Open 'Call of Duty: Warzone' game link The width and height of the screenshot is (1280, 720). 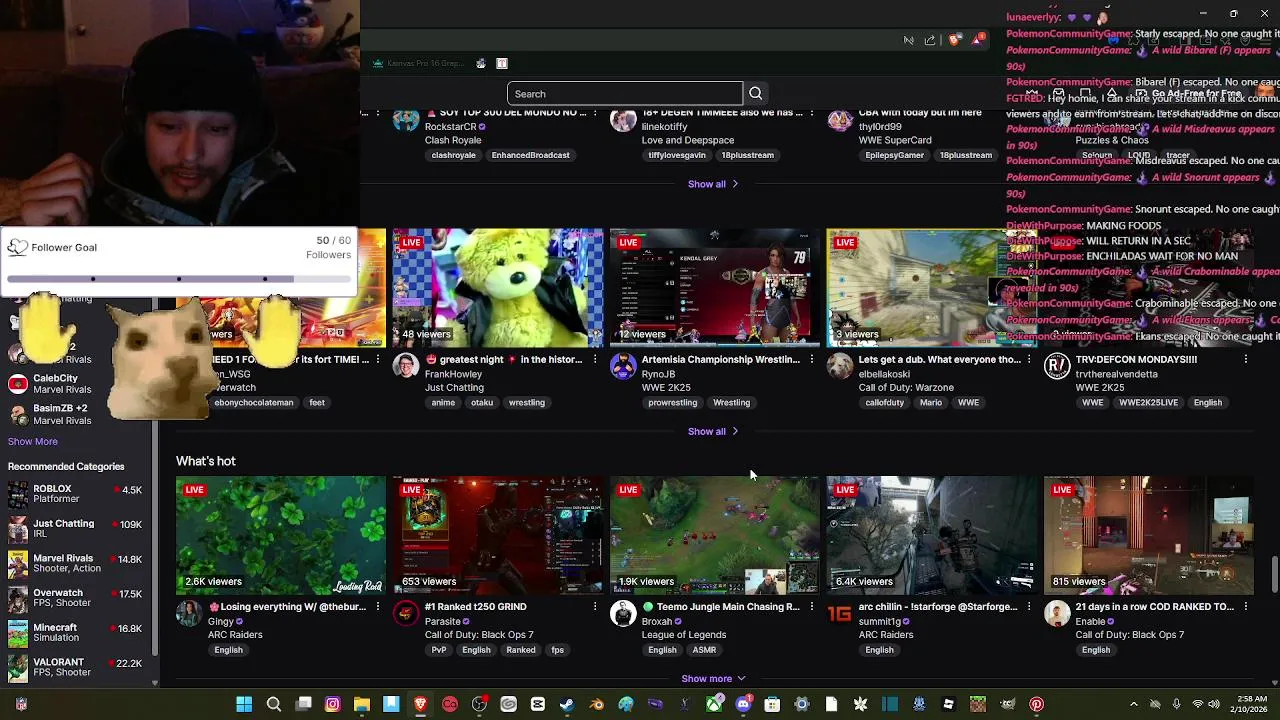[x=906, y=388]
